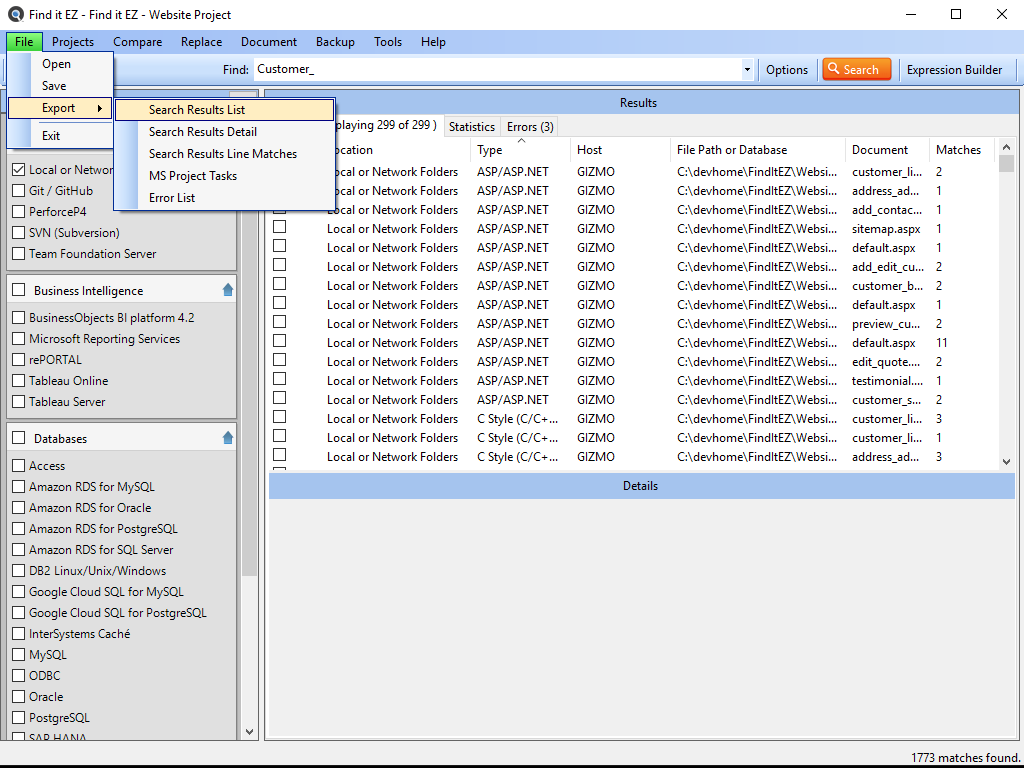Open the Document menu
1024x768 pixels.
[x=268, y=42]
